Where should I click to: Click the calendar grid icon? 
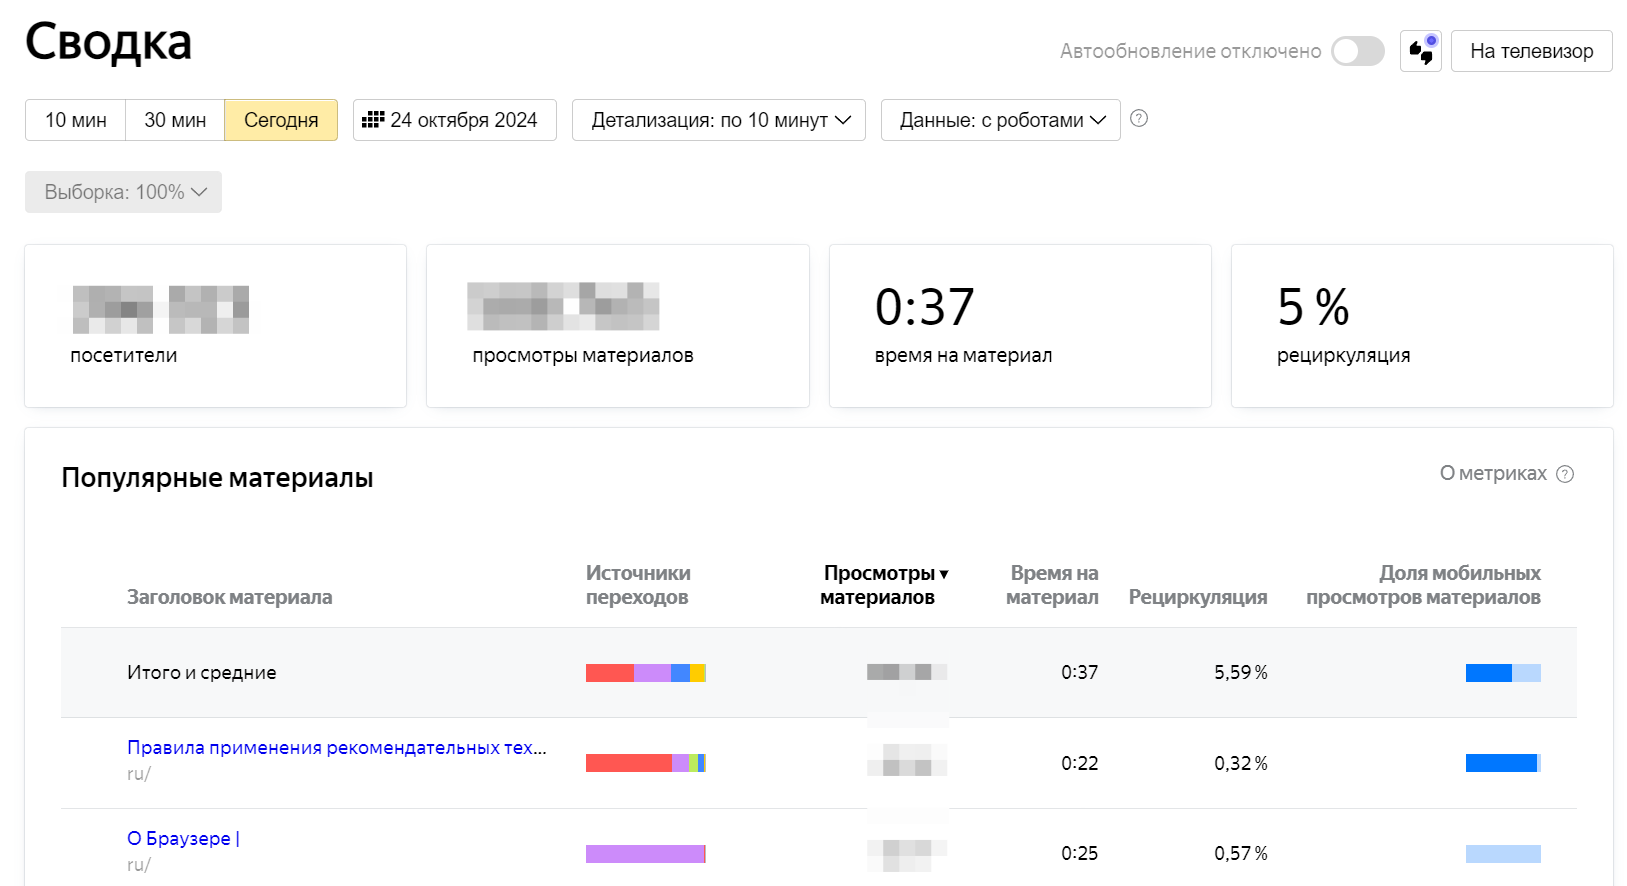(x=373, y=120)
